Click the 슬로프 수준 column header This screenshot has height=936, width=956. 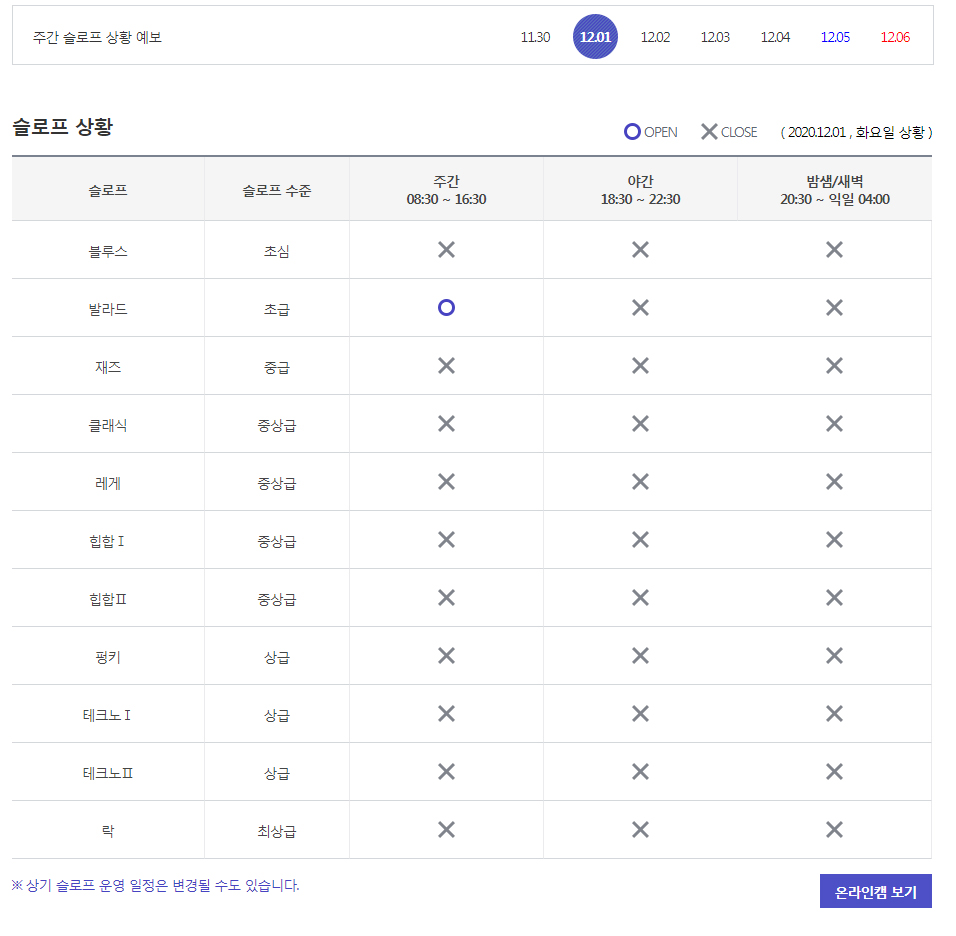tap(276, 190)
